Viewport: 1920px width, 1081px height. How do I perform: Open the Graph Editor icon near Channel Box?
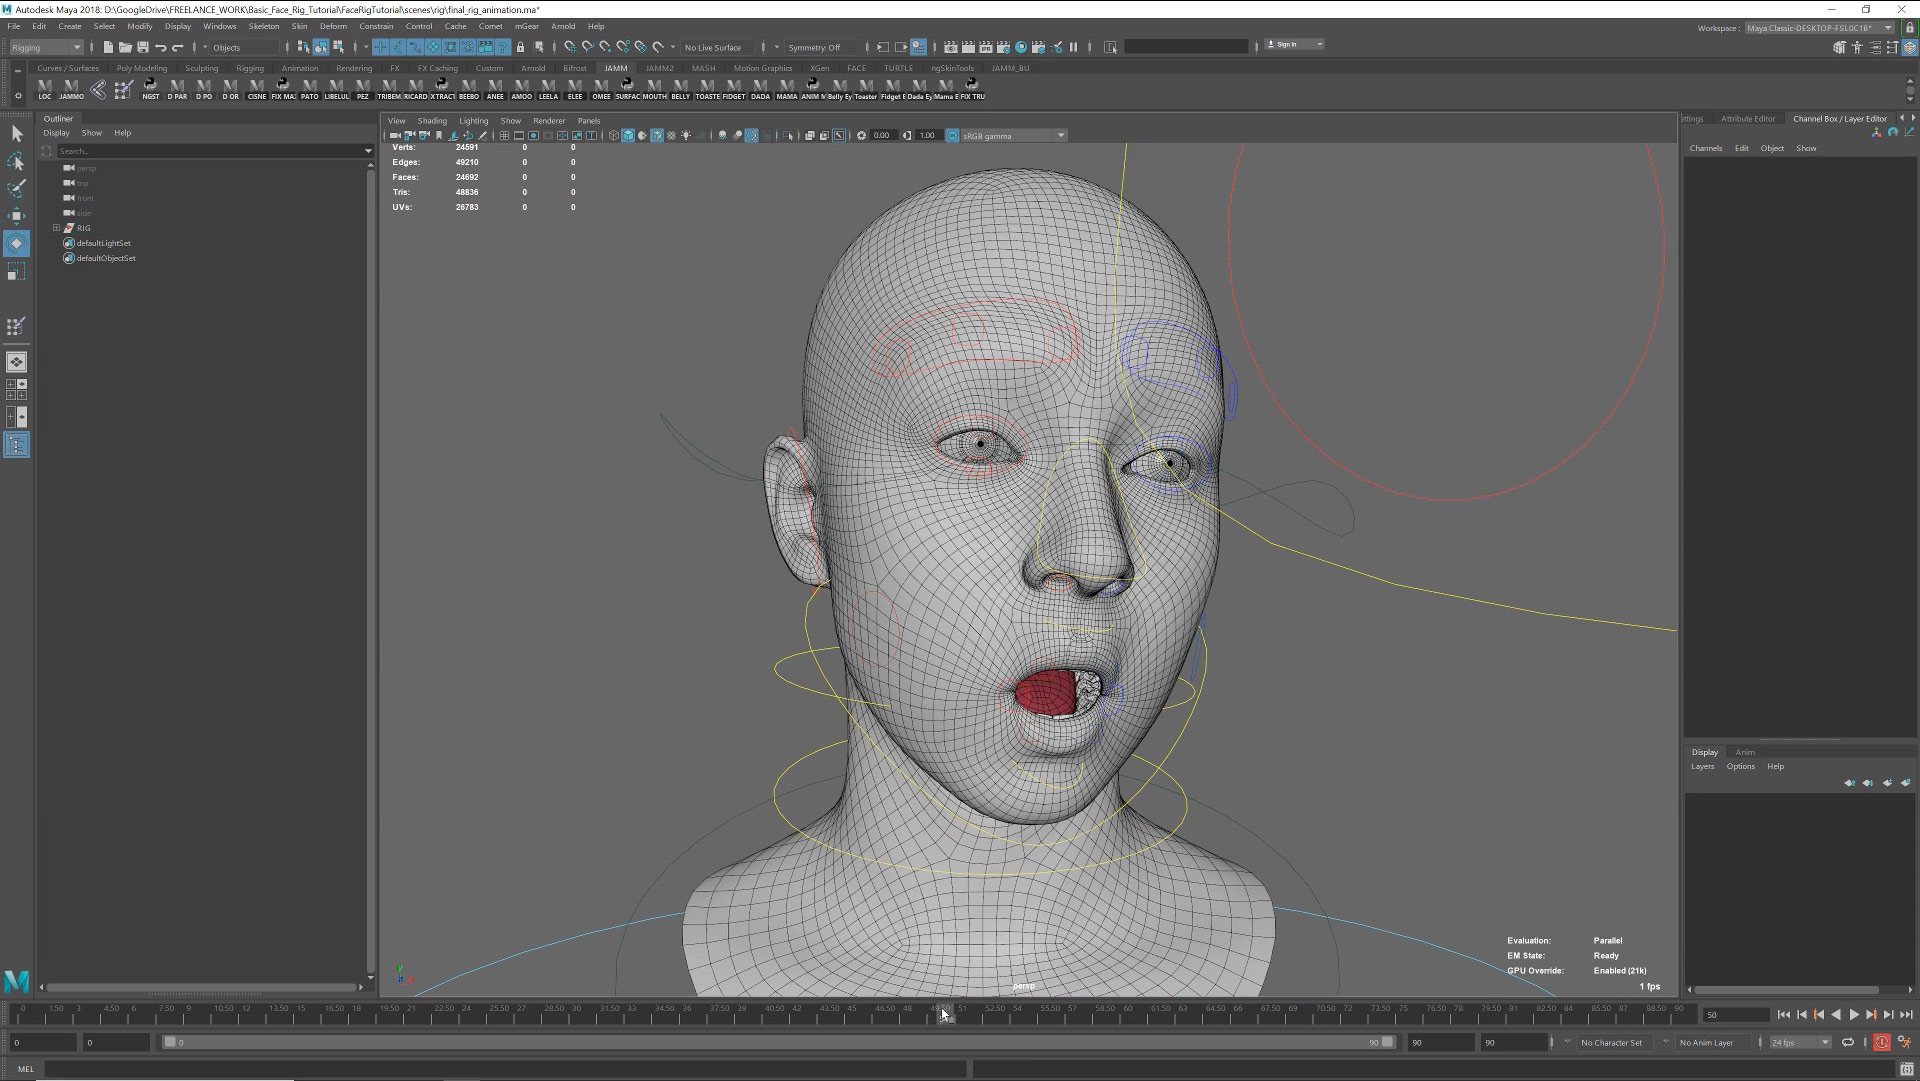[1908, 132]
